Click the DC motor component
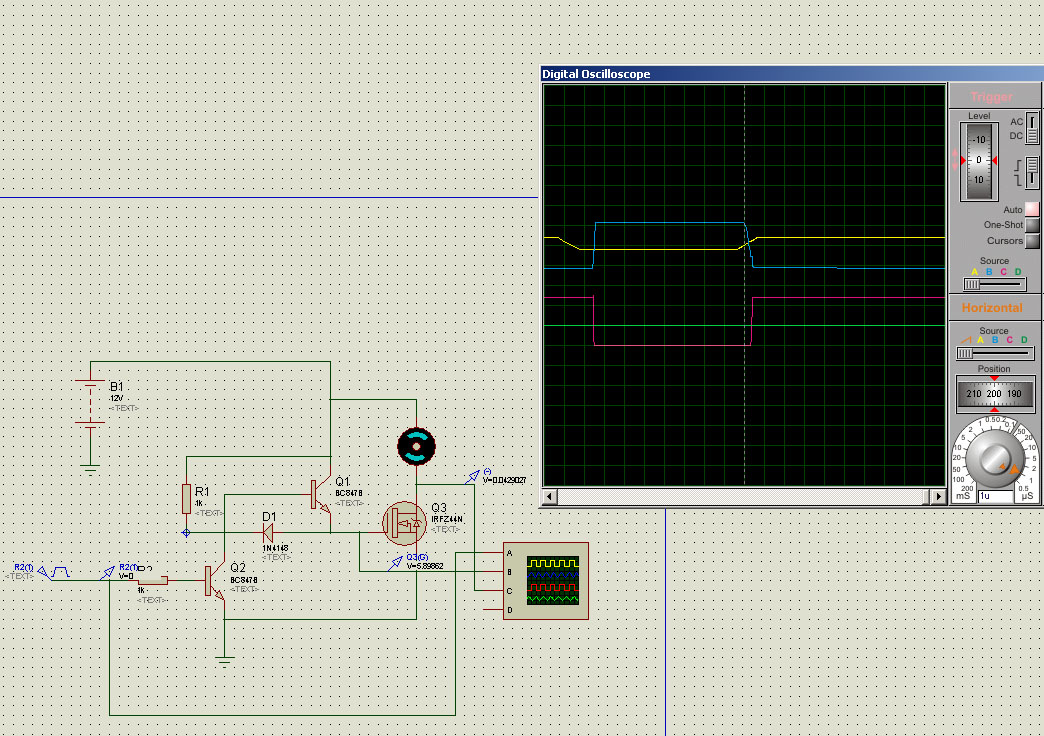 point(417,446)
